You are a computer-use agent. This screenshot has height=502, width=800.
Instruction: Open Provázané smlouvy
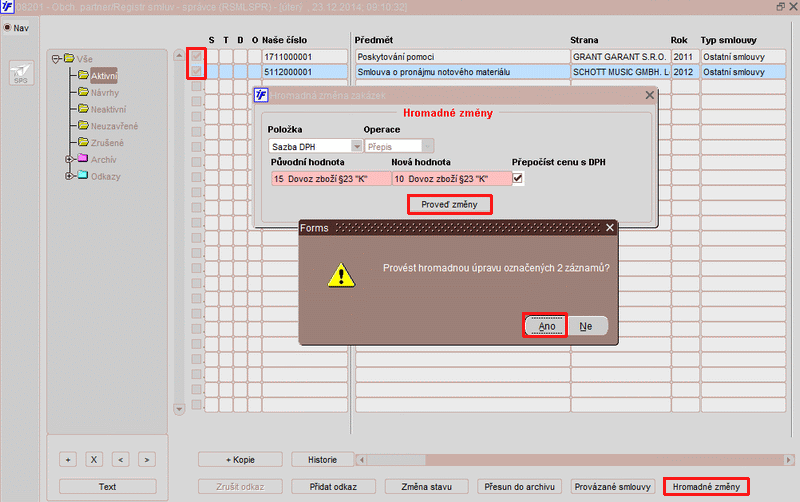613,487
